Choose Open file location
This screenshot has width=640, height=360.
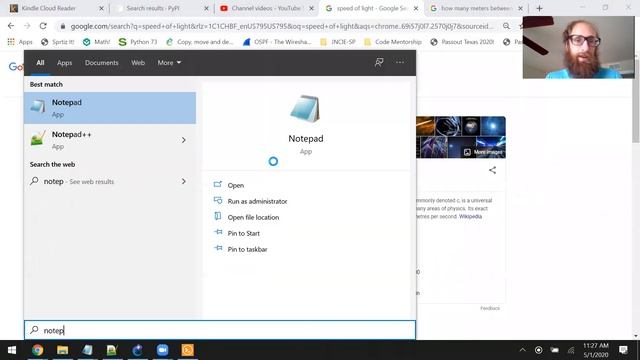click(x=253, y=217)
